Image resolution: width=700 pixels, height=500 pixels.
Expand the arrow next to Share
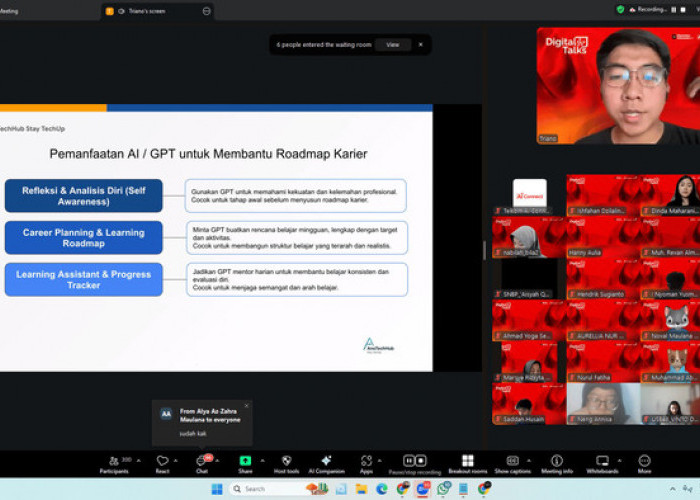260,457
